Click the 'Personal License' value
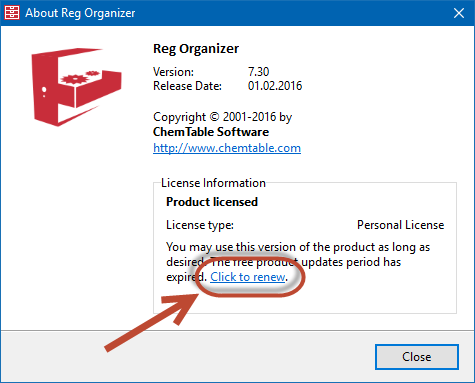The image size is (475, 383). 401,225
